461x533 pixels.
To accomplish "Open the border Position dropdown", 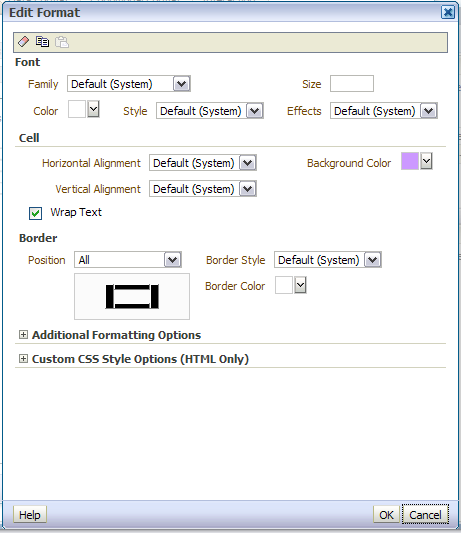I will (128, 260).
